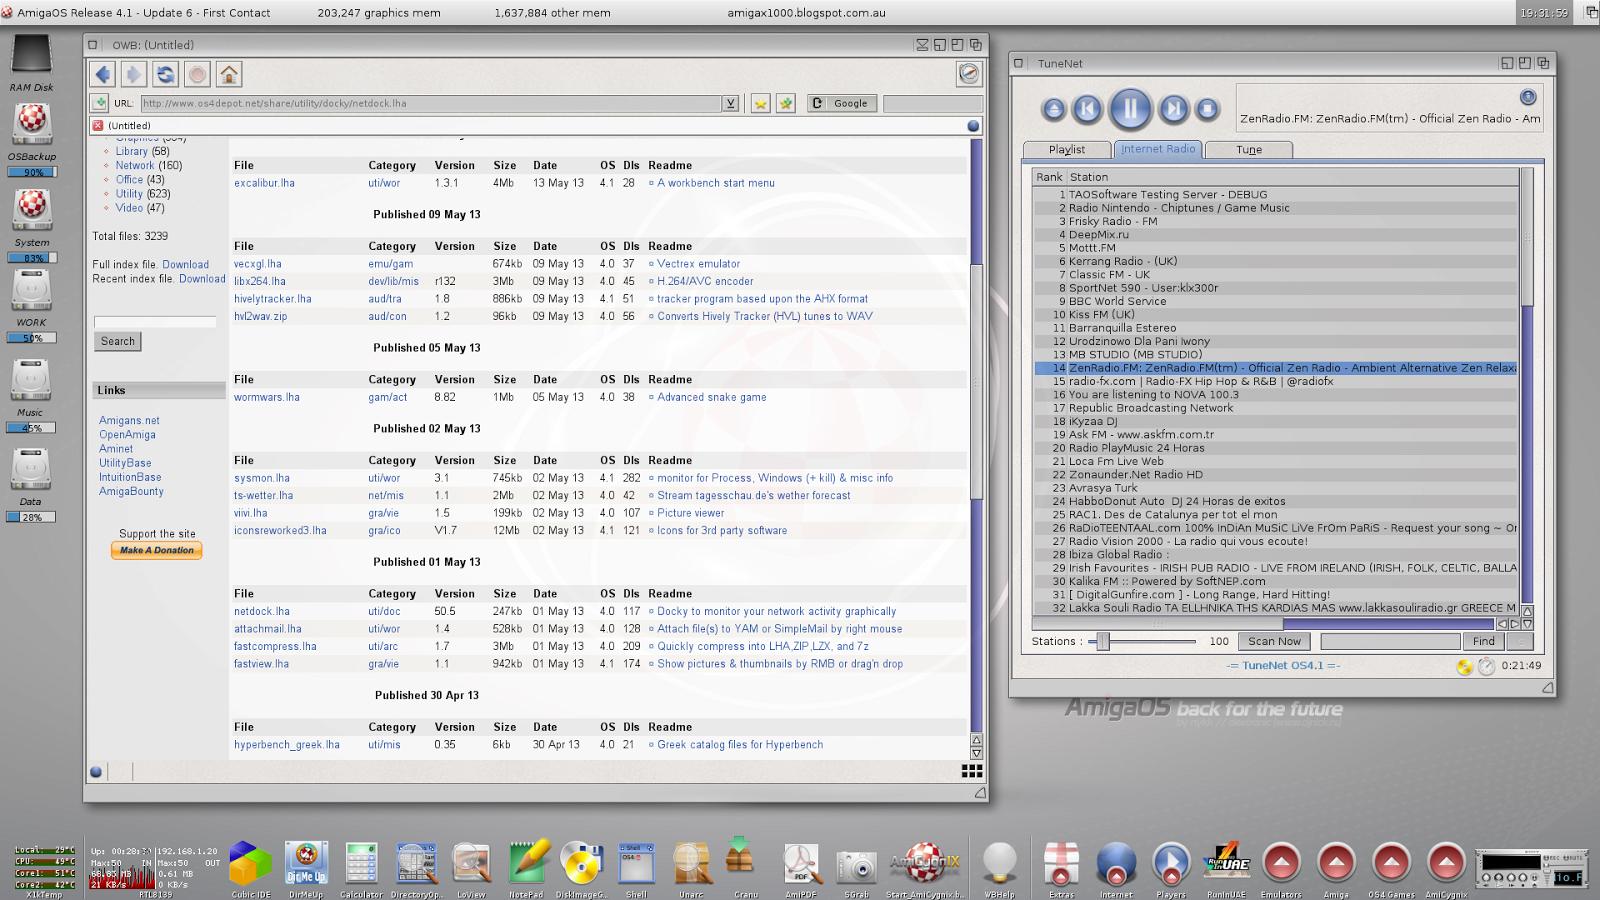This screenshot has height=900, width=1600.
Task: Reload the page in OWB
Action: [166, 74]
